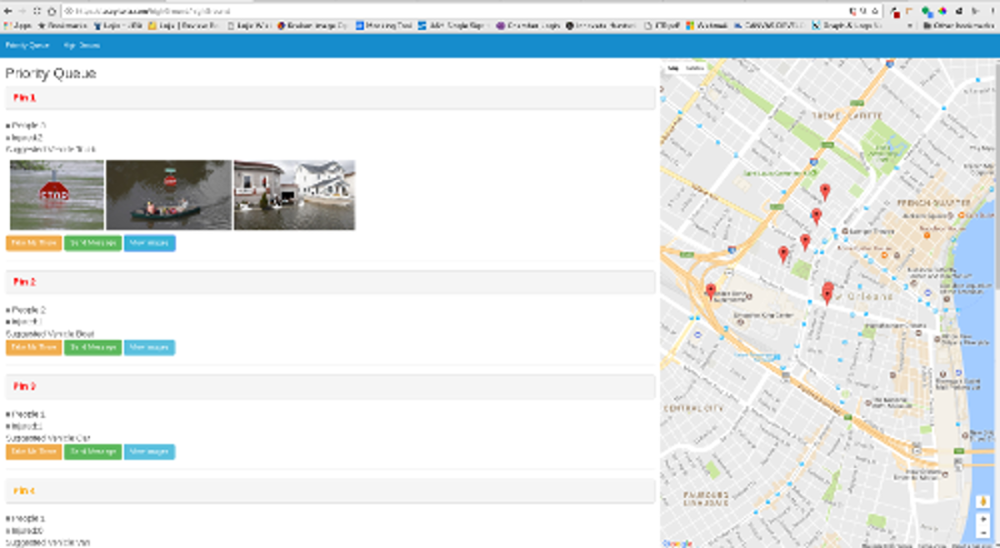Select the Street View pegman icon
The image size is (1000, 548).
point(983,501)
